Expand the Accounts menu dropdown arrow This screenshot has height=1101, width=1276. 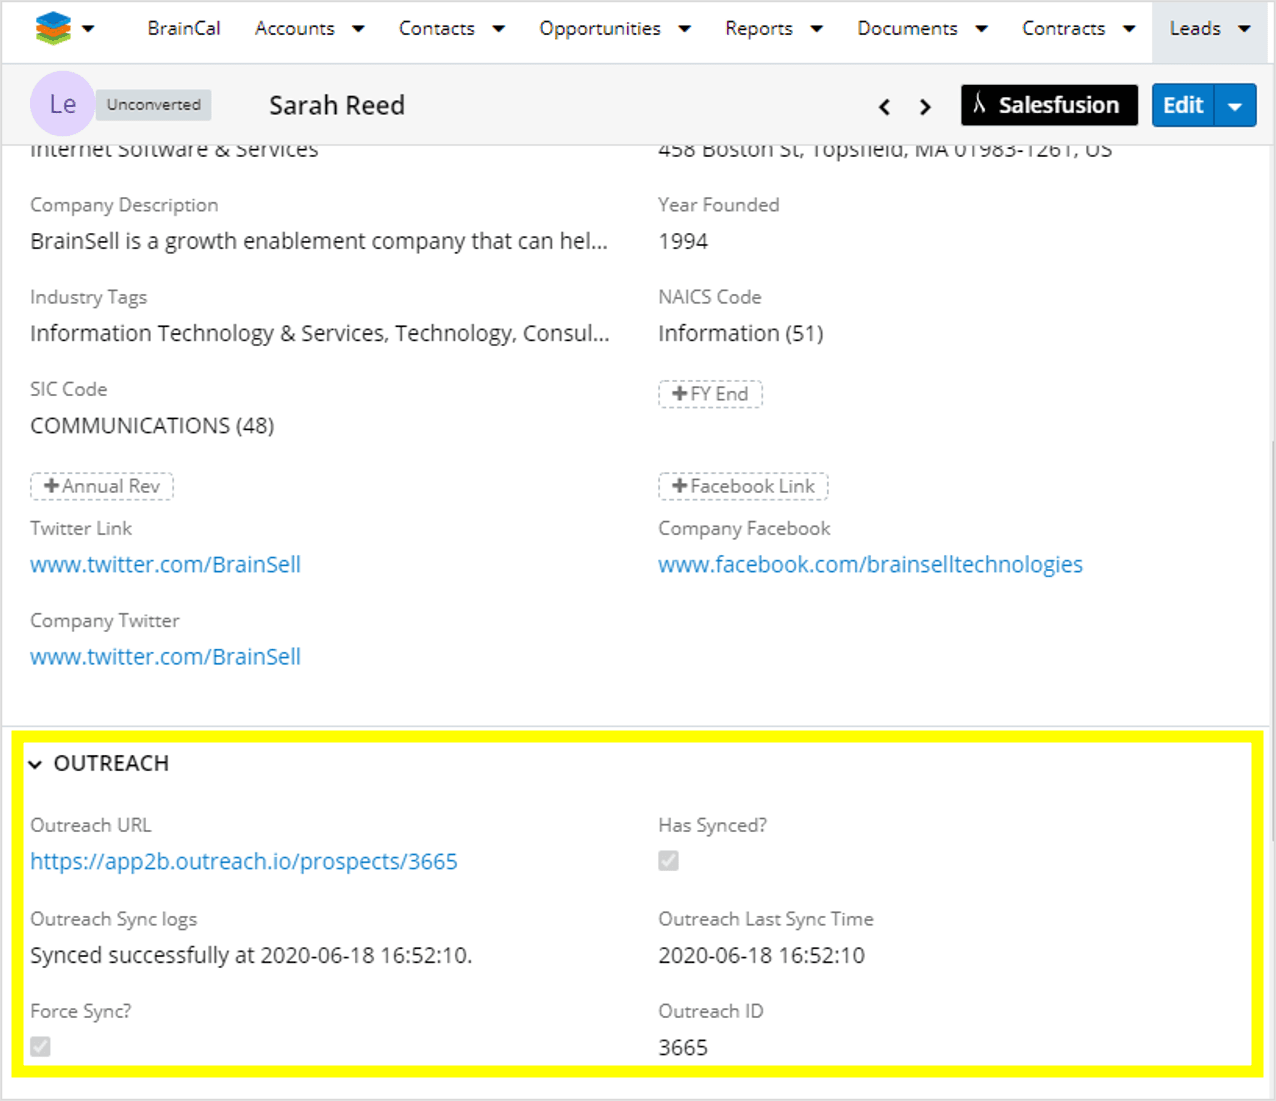click(x=358, y=29)
